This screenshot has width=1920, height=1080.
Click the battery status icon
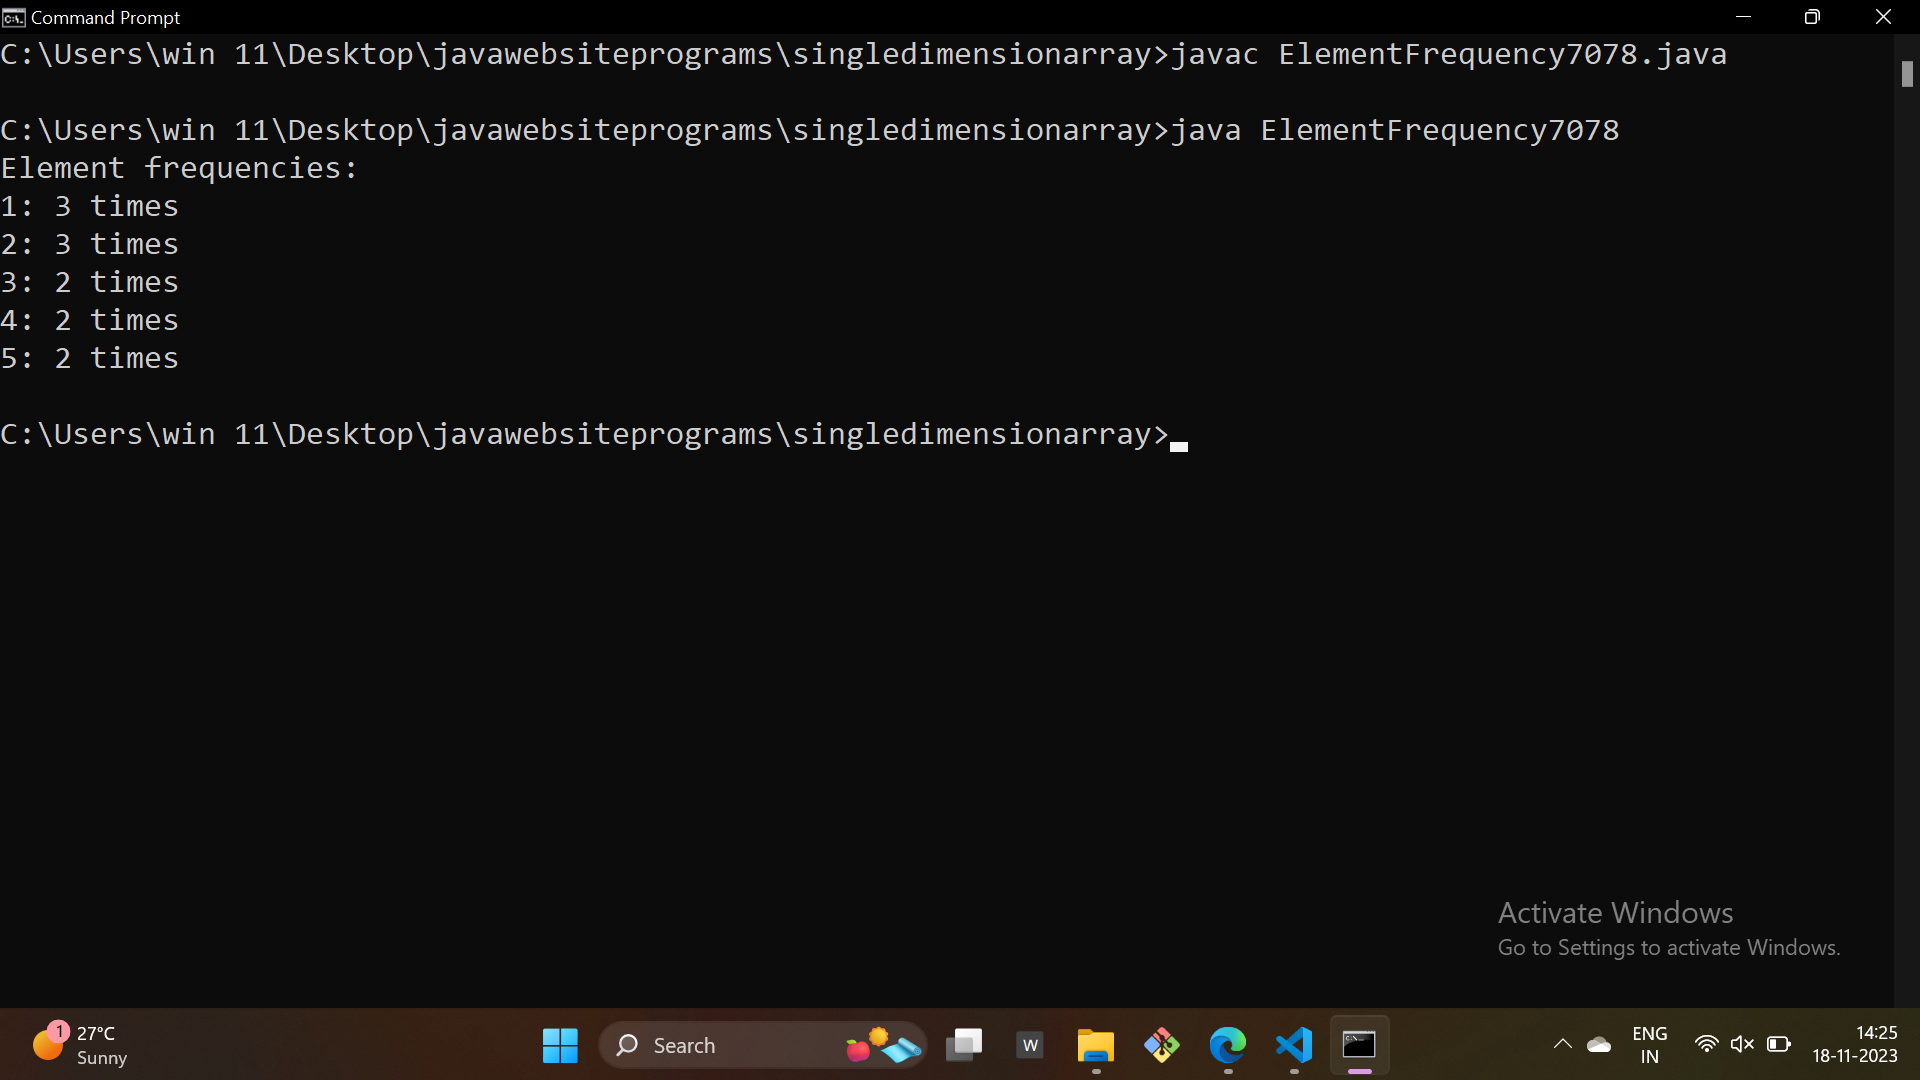click(1778, 1045)
